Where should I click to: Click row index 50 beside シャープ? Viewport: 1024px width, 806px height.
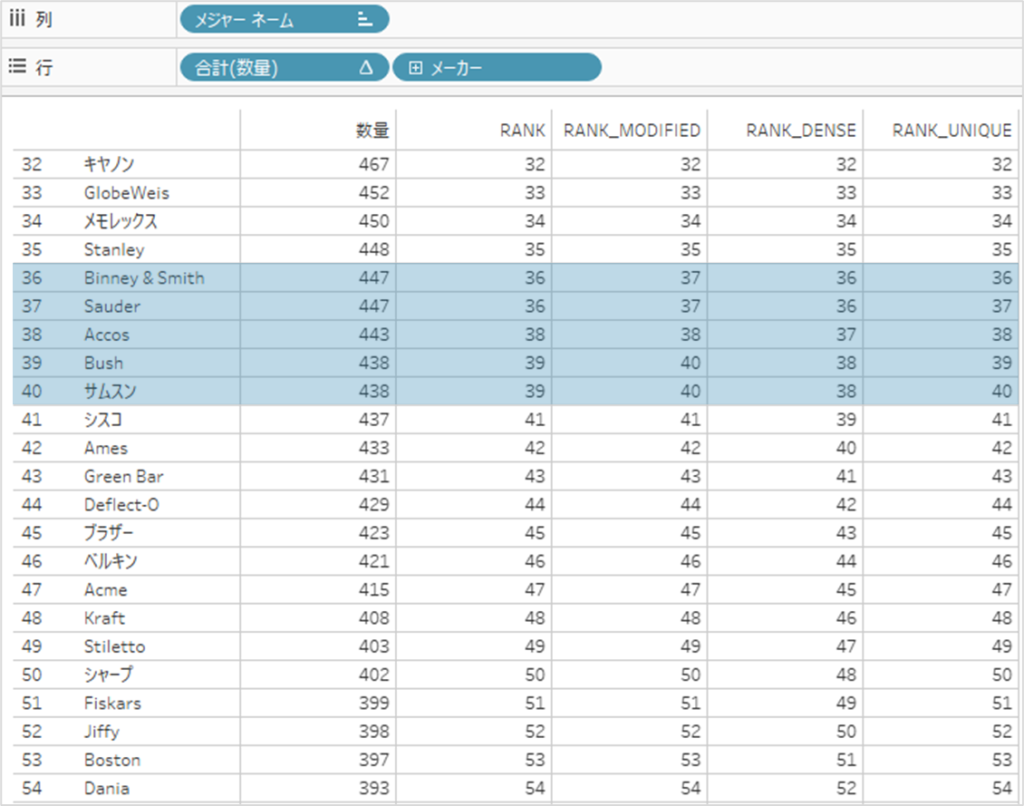pyautogui.click(x=31, y=675)
